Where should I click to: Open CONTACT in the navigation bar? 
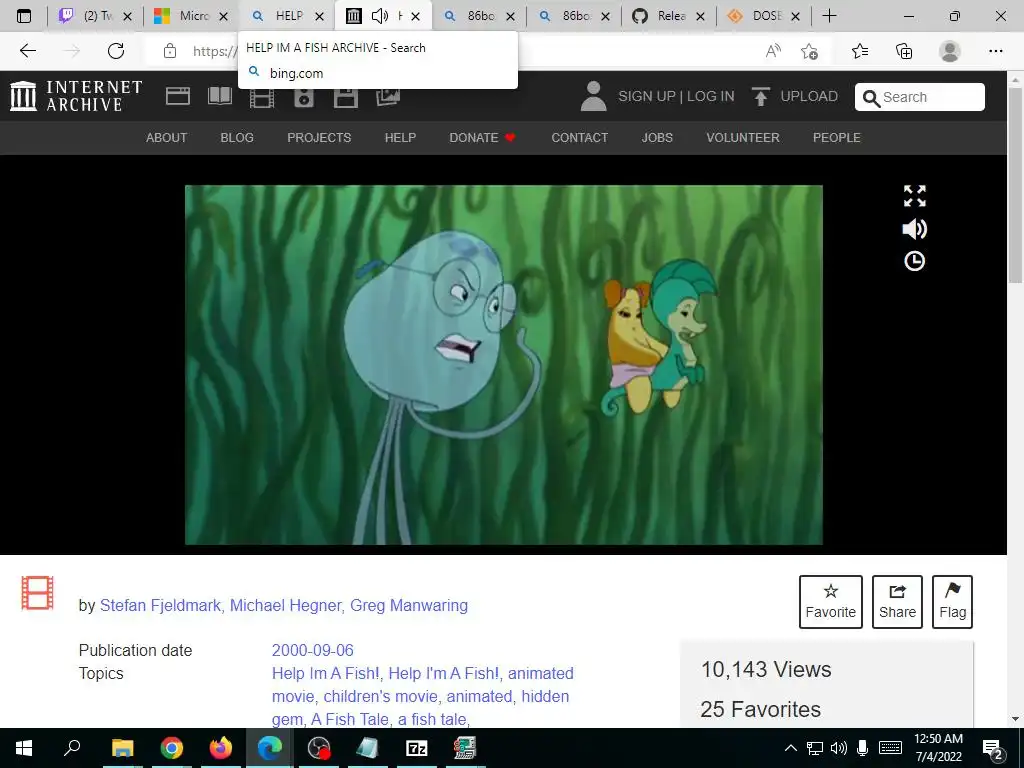579,138
